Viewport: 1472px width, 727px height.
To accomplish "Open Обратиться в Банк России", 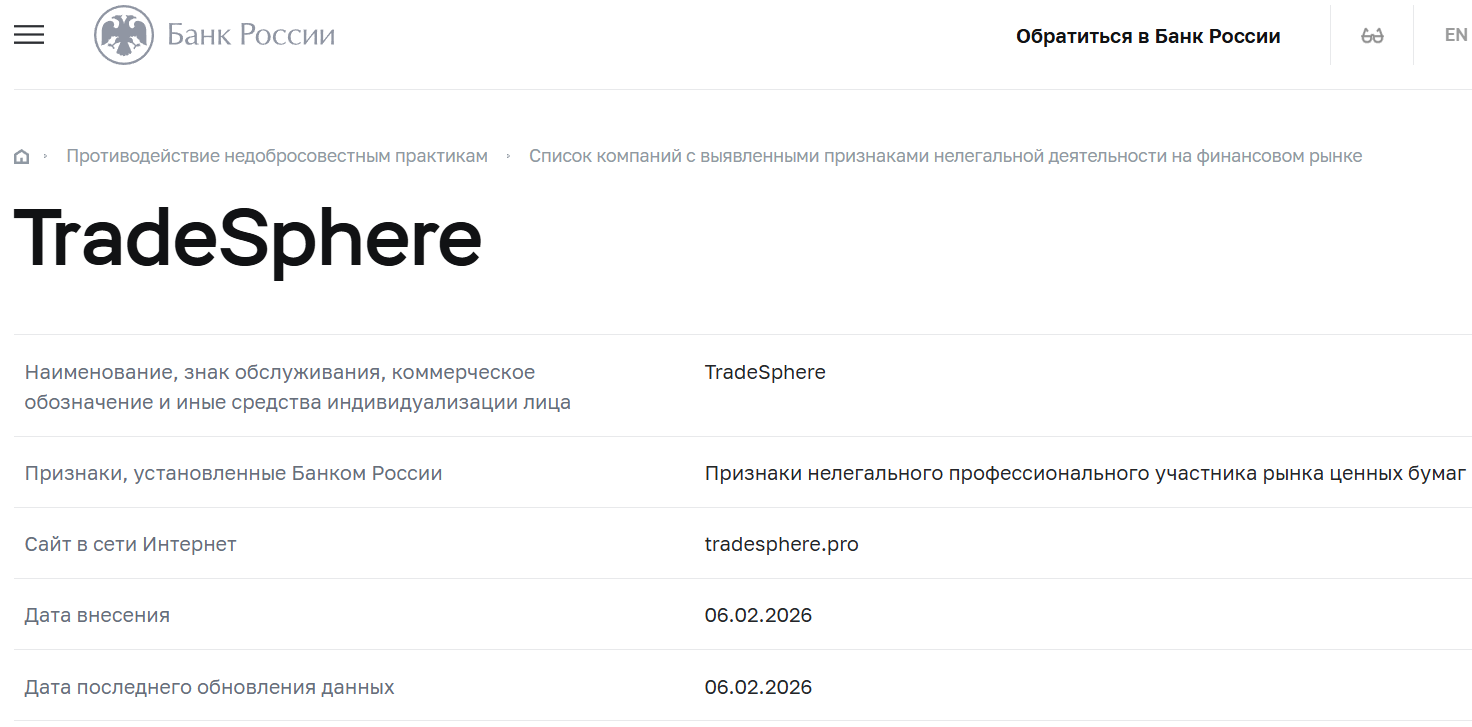I will 1147,35.
